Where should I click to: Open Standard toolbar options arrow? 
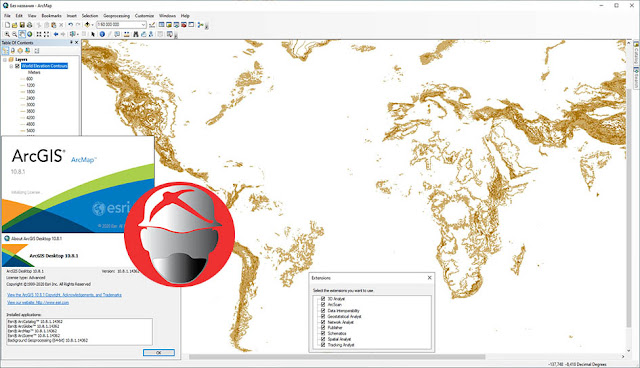(207, 27)
